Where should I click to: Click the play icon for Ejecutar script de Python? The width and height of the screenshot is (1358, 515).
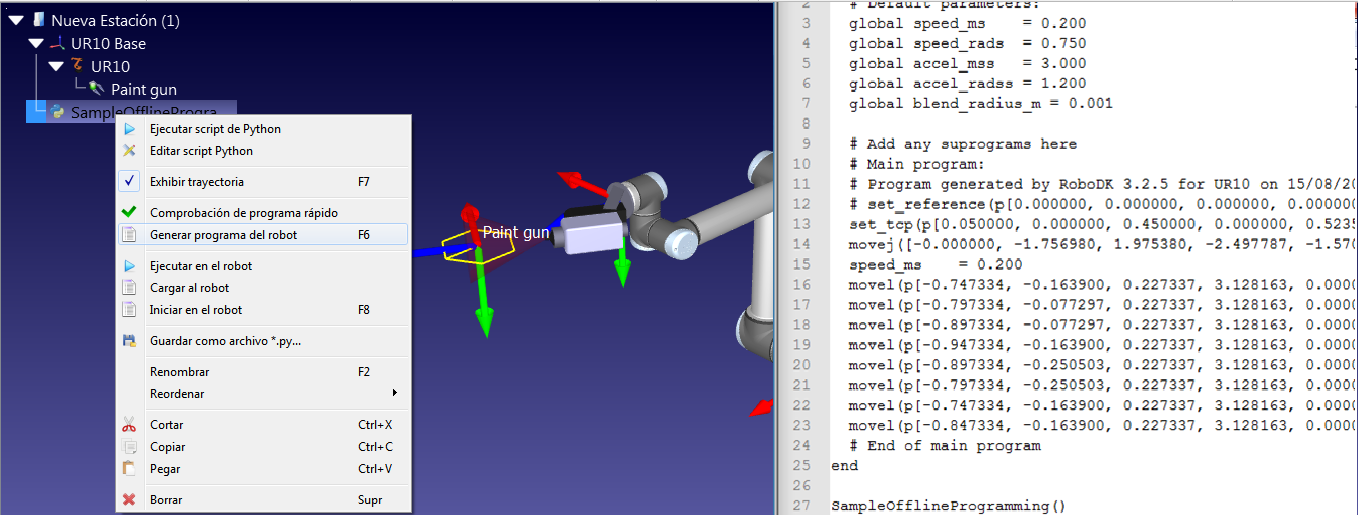[129, 129]
